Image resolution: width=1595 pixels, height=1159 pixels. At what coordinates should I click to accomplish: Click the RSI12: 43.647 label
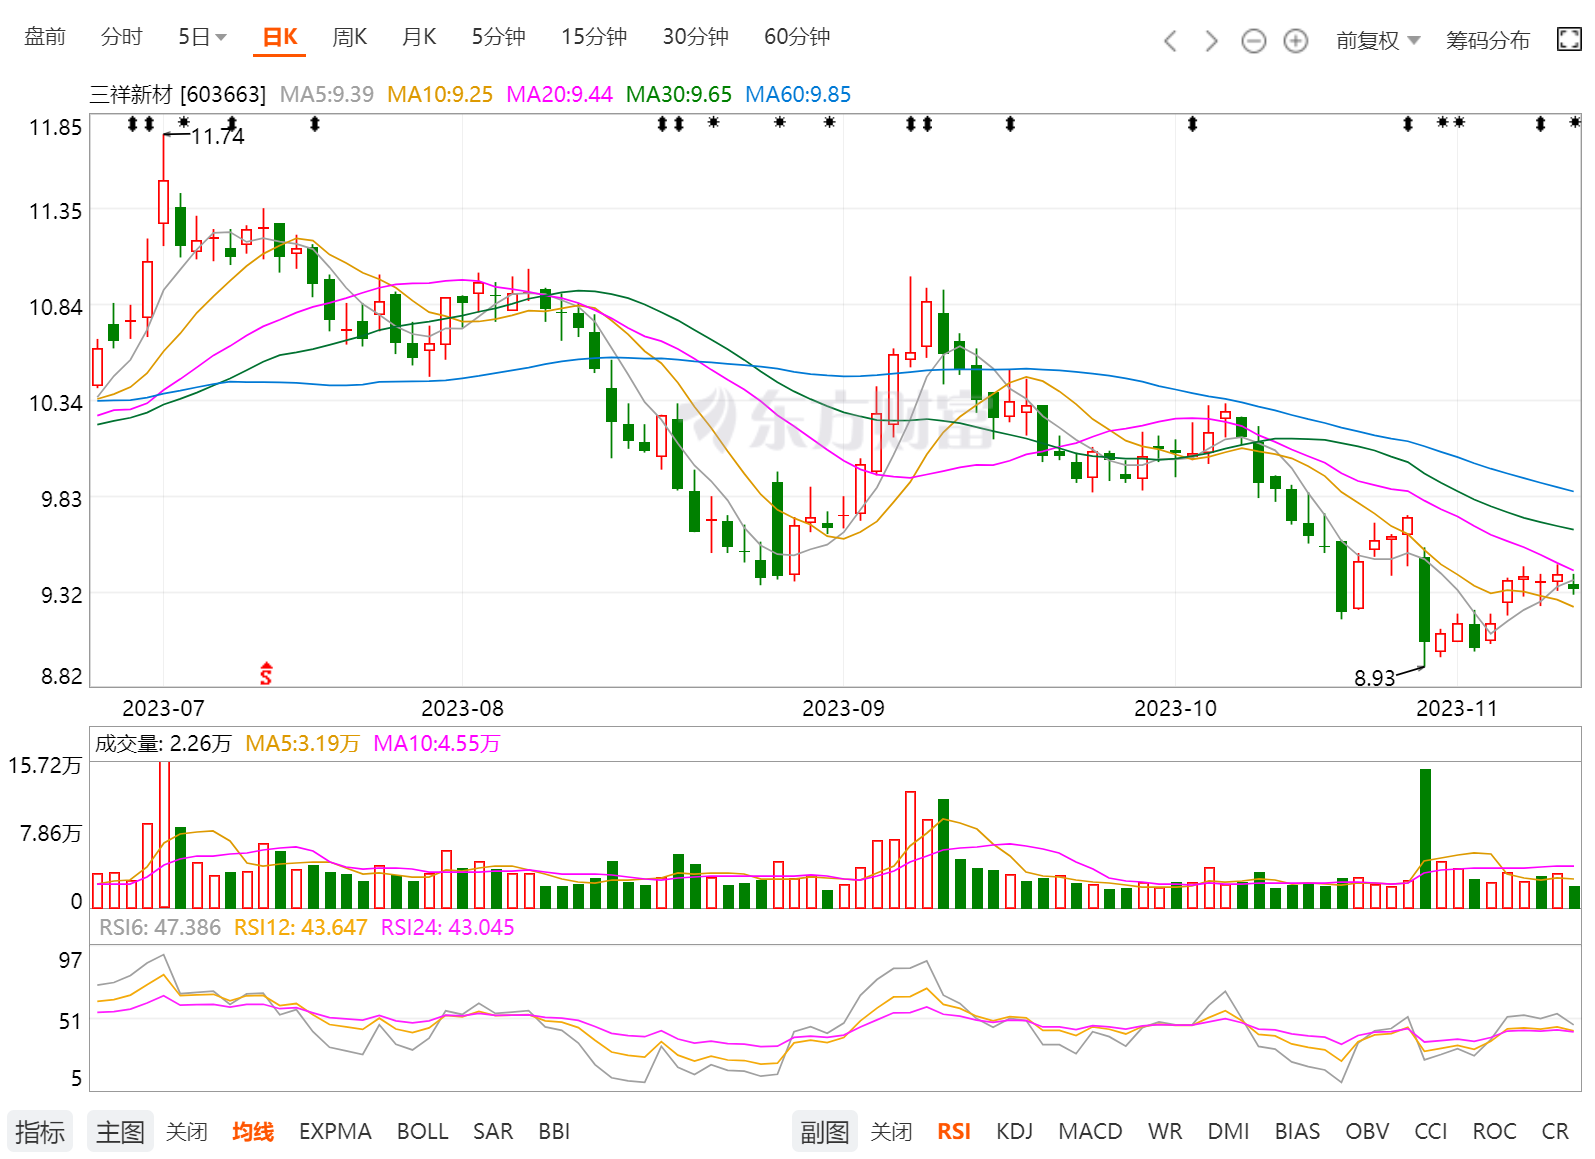(301, 928)
